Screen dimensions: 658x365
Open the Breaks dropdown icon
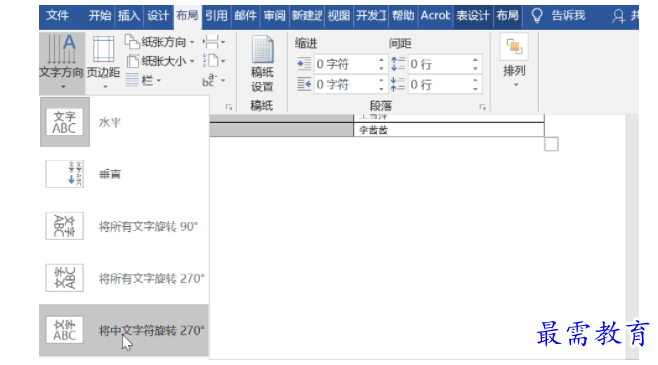click(x=214, y=42)
